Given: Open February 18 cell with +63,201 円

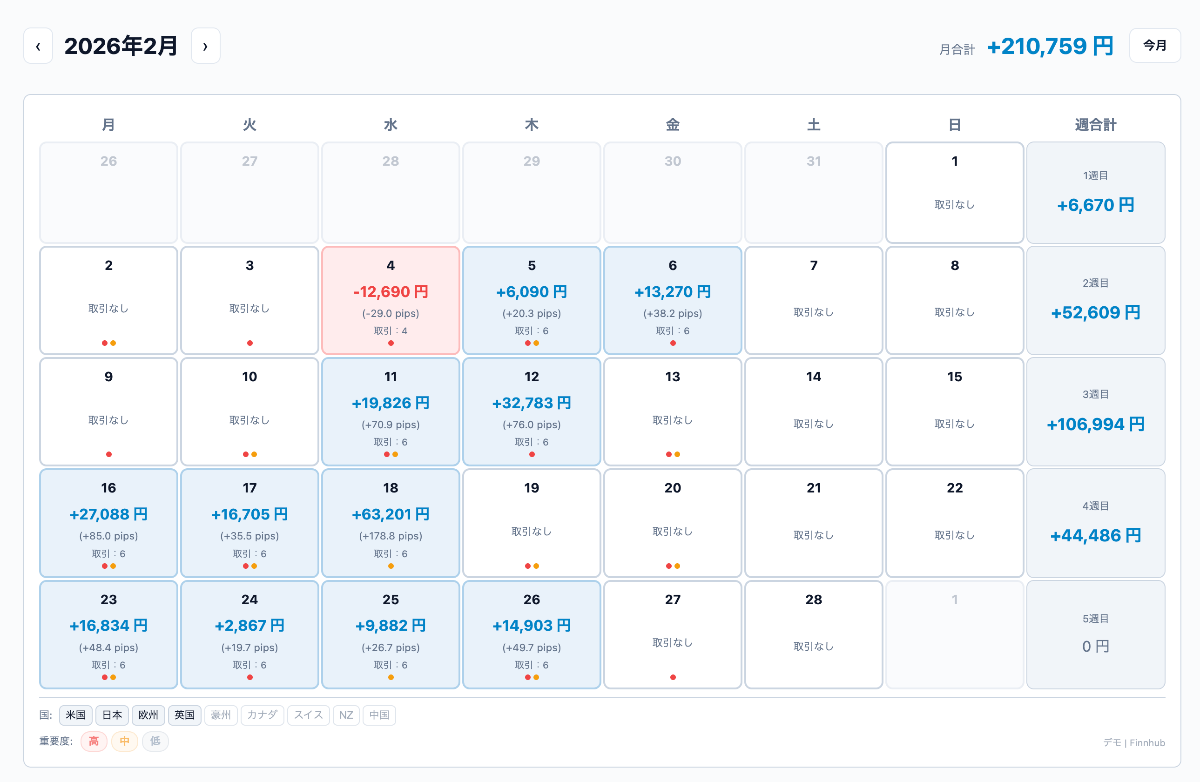Looking at the screenshot, I should coord(390,522).
